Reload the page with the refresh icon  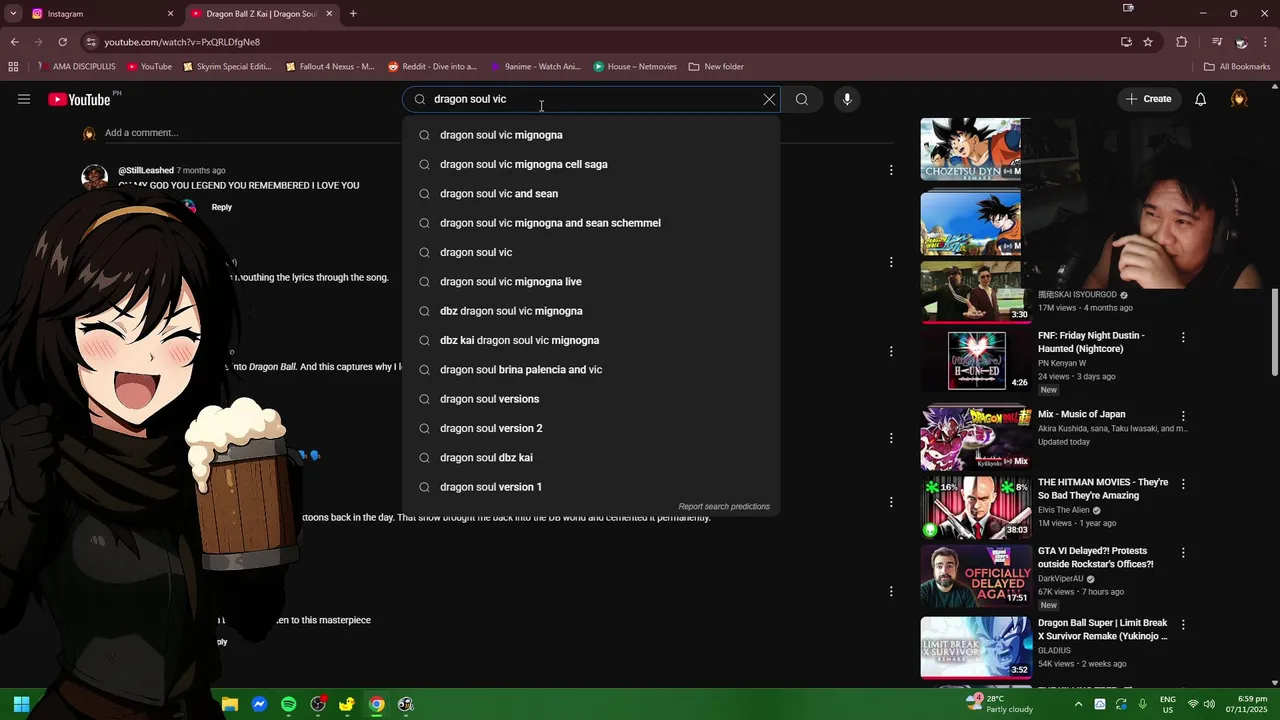(62, 42)
